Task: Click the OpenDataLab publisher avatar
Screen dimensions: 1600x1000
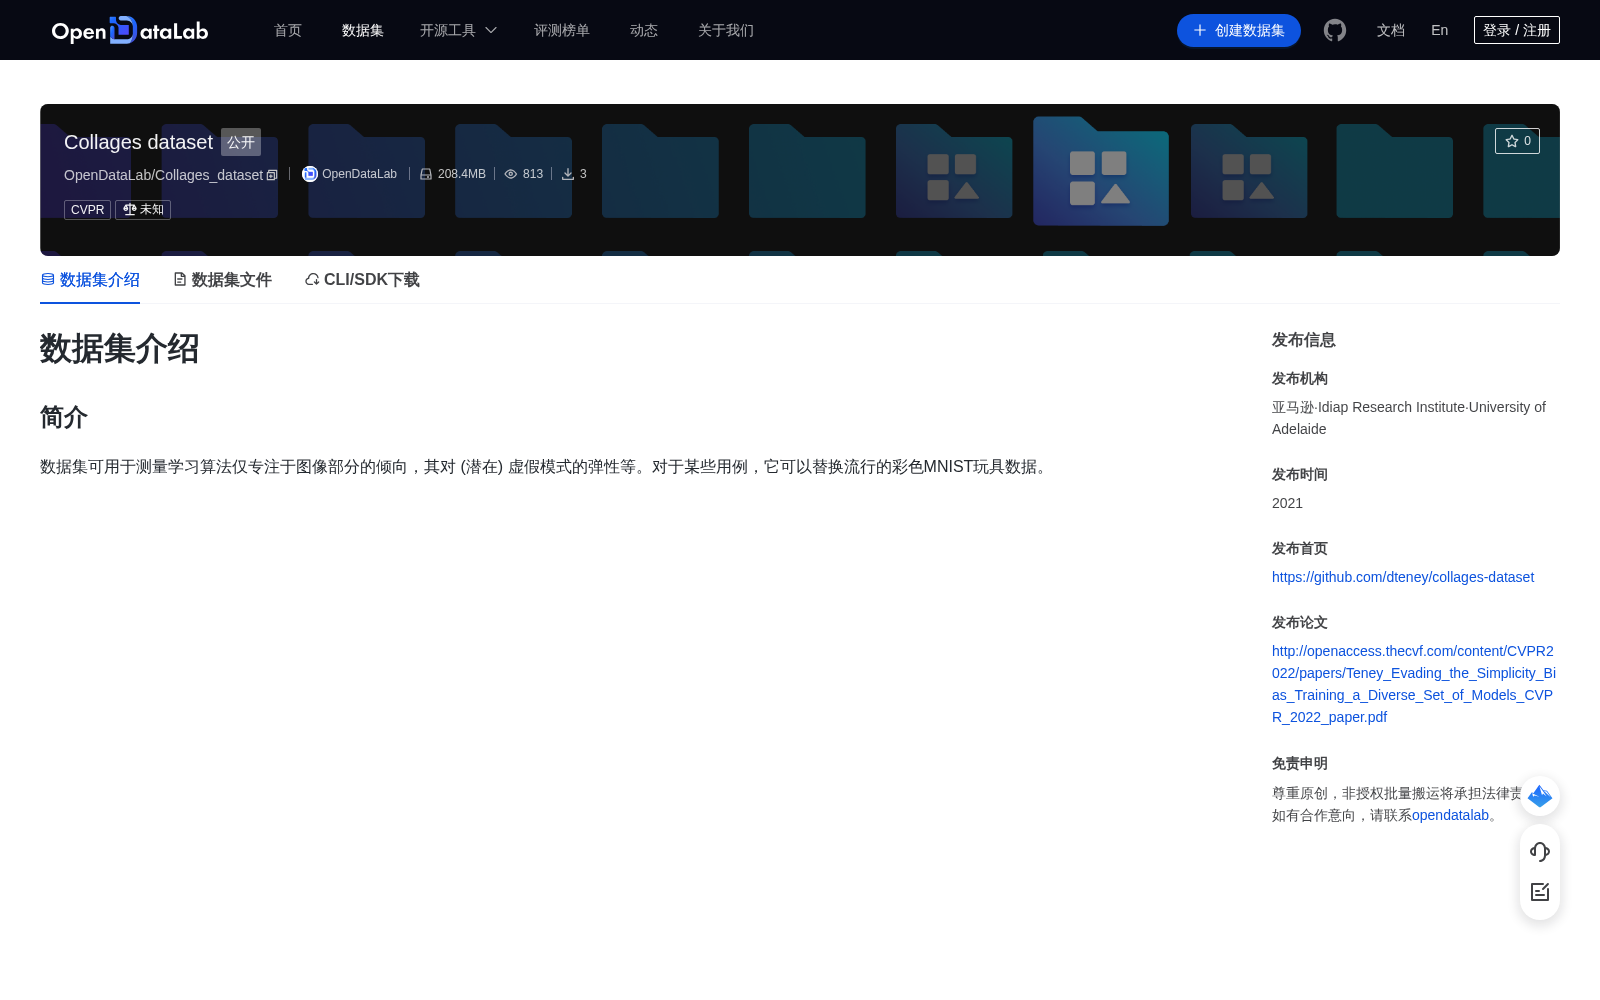Action: 310,174
